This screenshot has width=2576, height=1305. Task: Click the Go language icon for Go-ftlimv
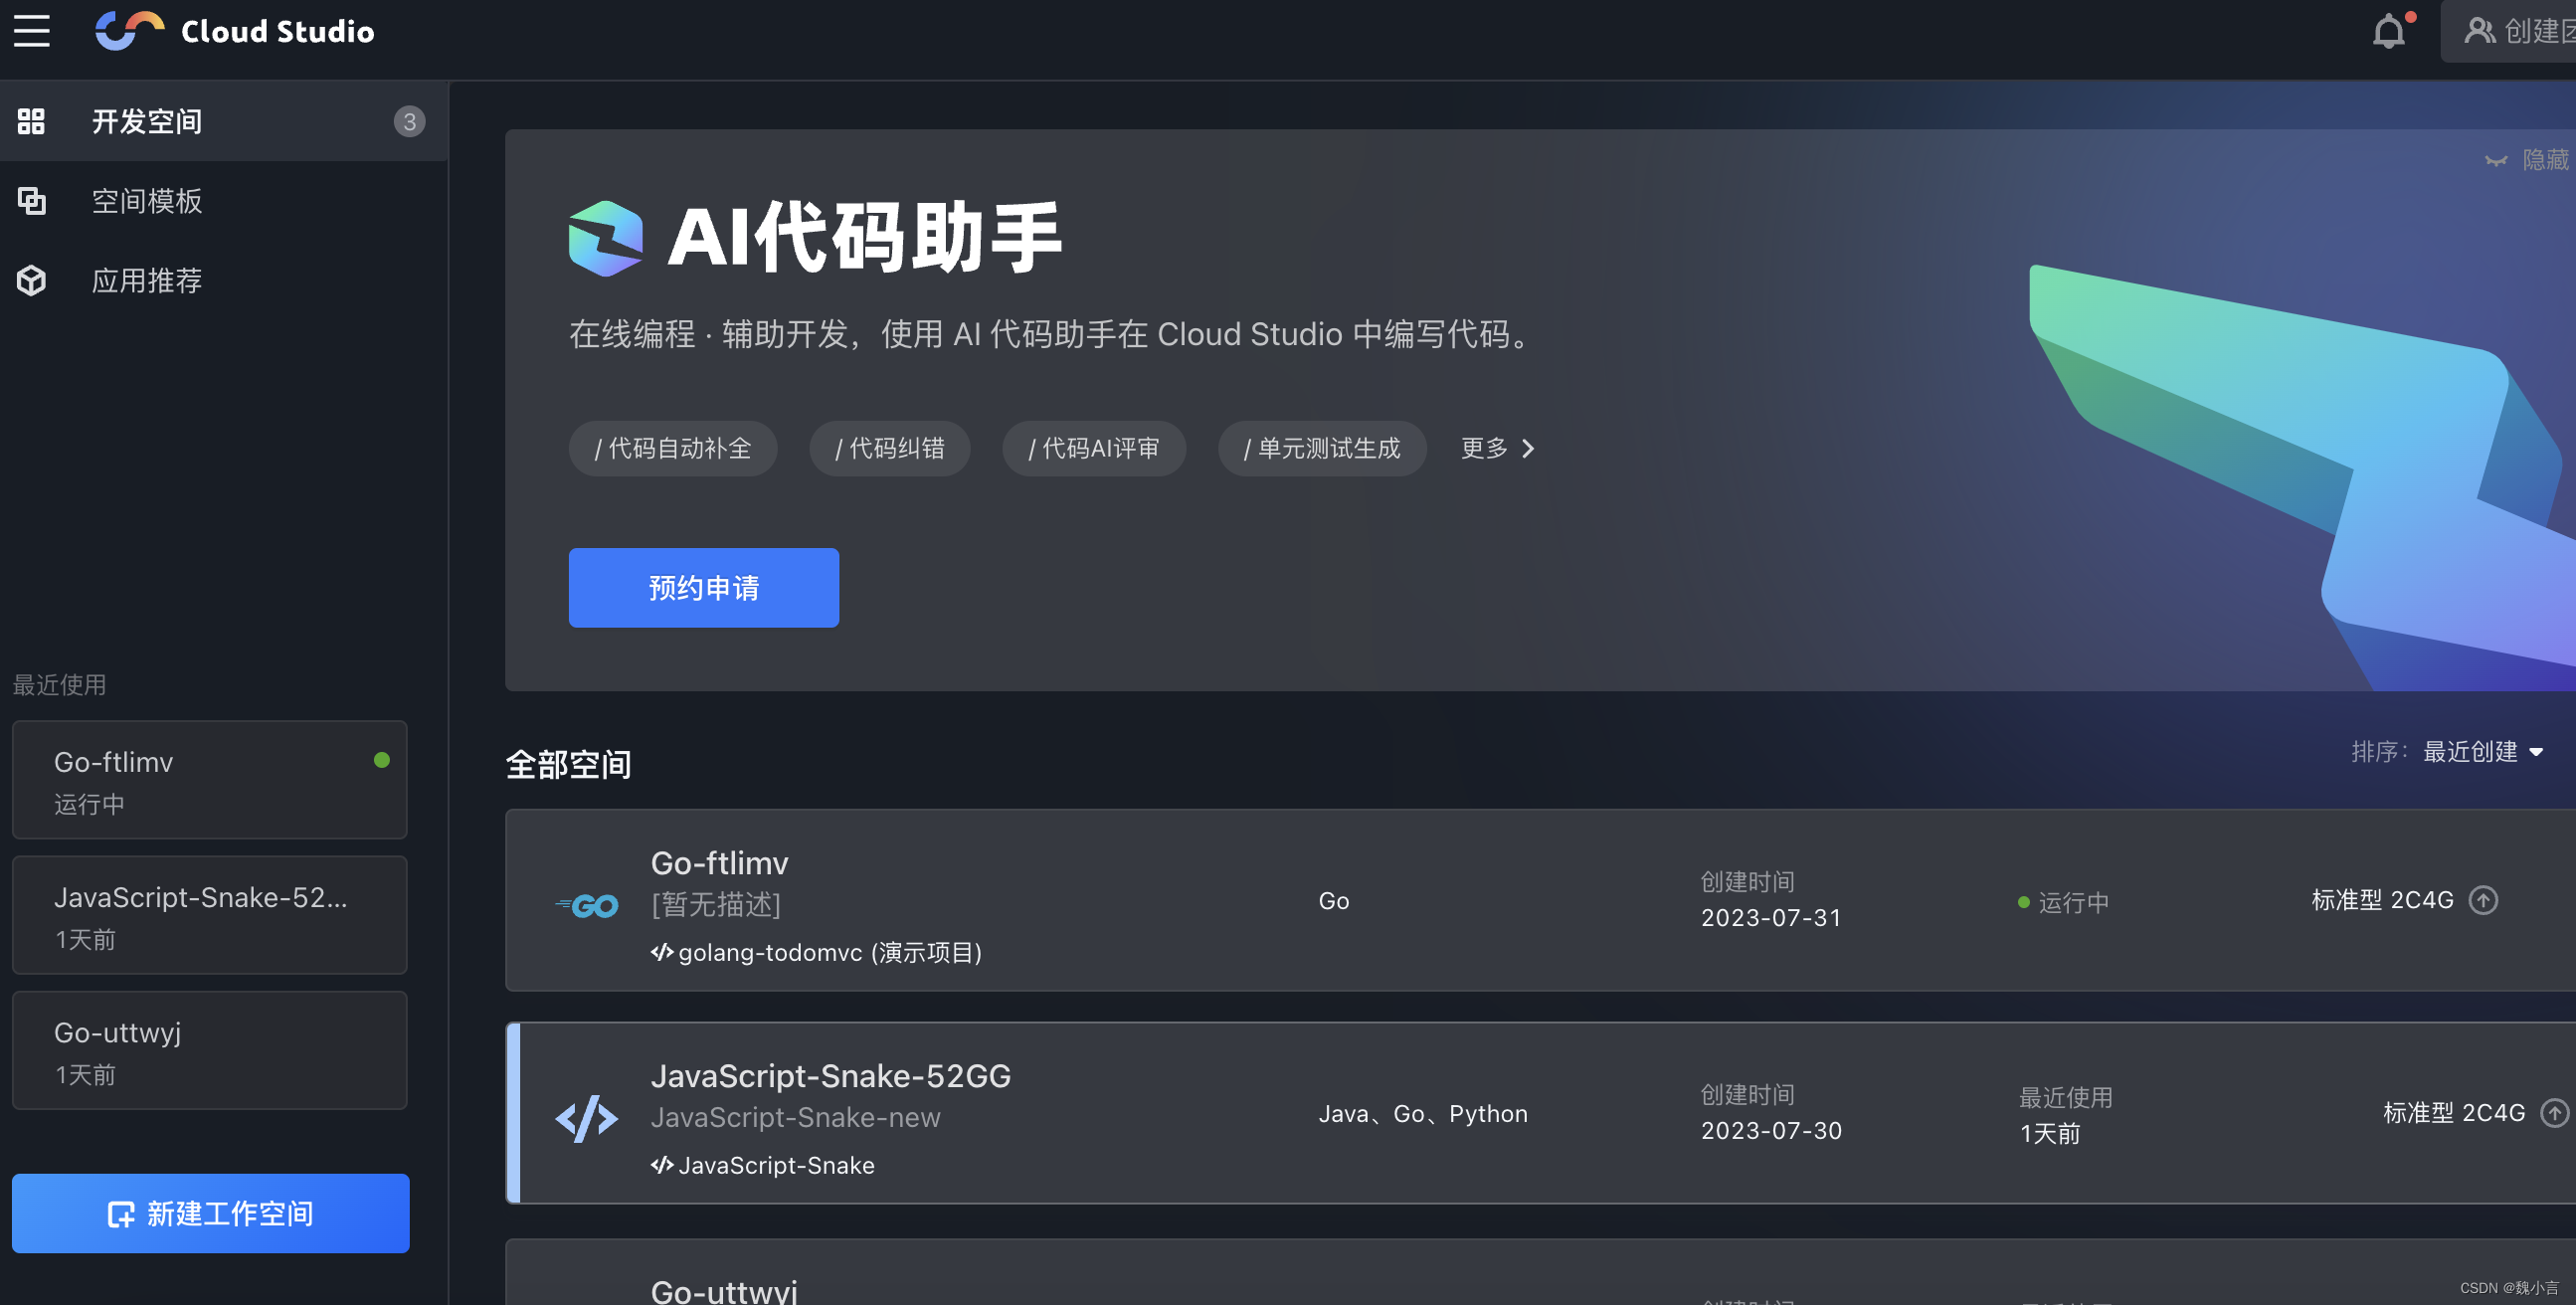pos(587,905)
